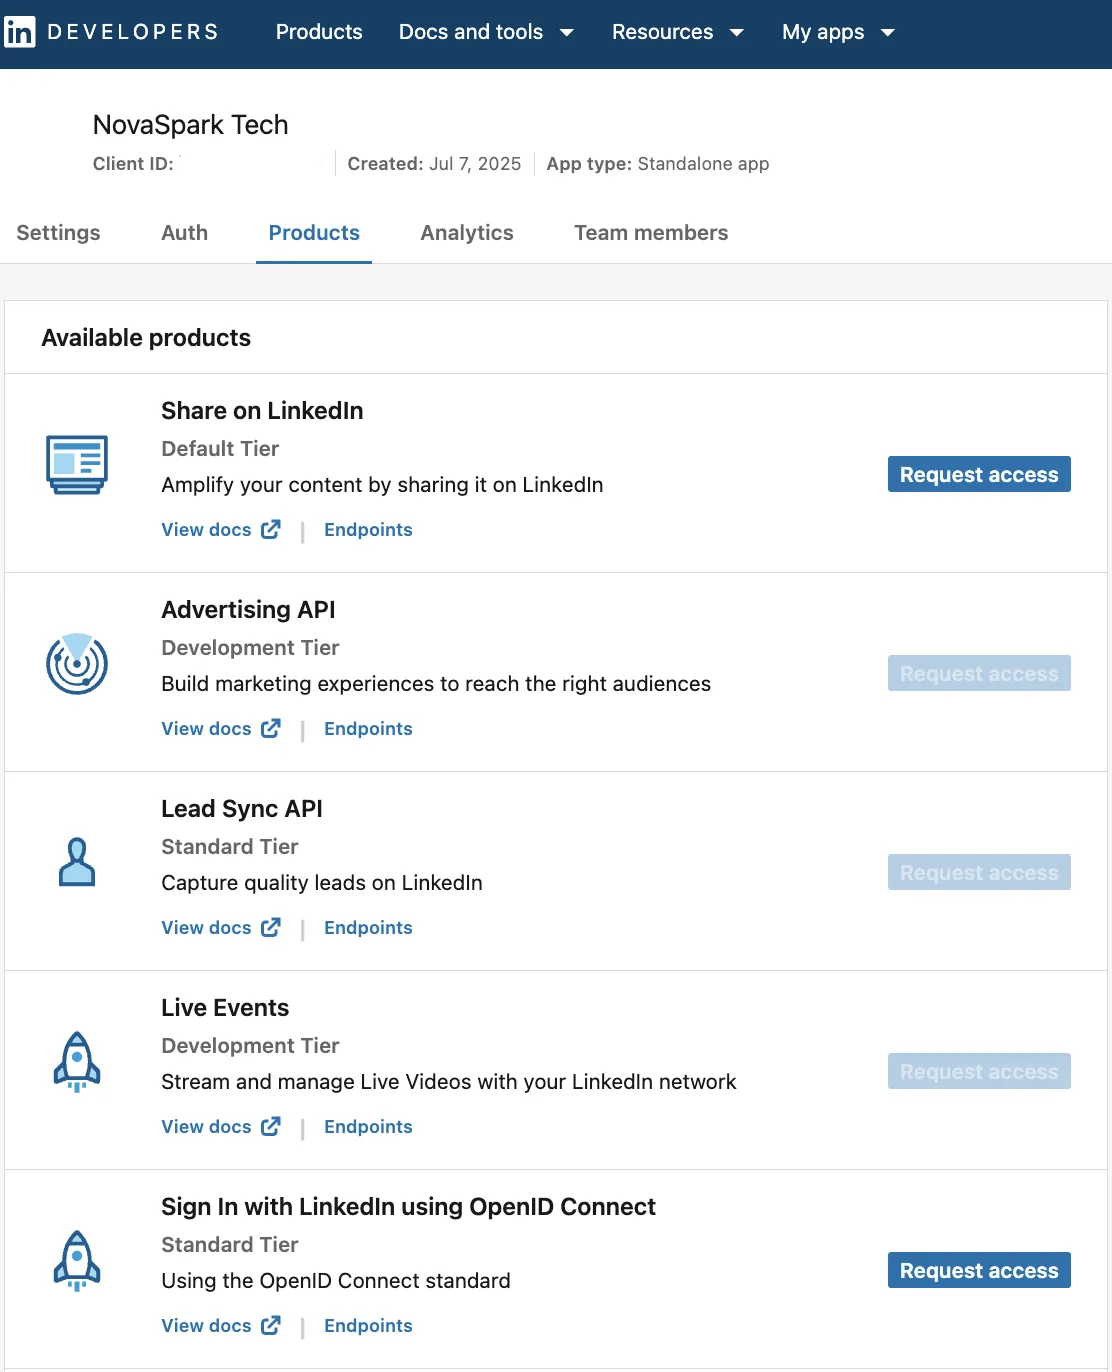Viewport: 1112px width, 1372px height.
Task: Click the LinkedIn logo icon
Action: [x=21, y=31]
